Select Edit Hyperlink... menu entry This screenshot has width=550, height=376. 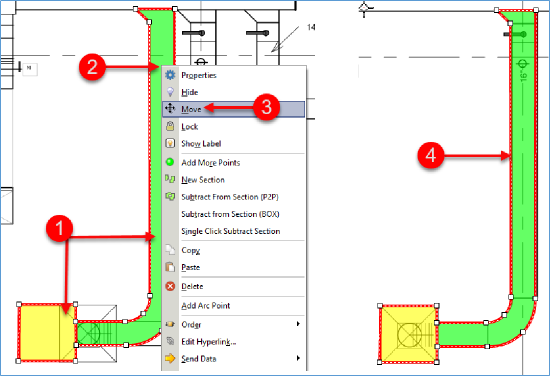[x=209, y=341]
